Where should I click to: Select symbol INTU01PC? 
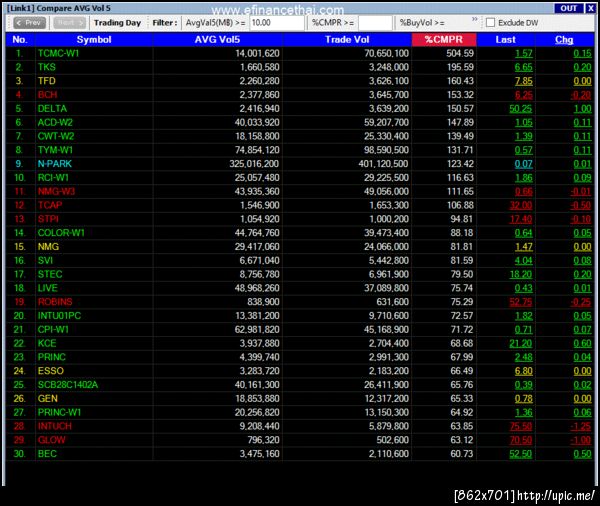pos(59,315)
